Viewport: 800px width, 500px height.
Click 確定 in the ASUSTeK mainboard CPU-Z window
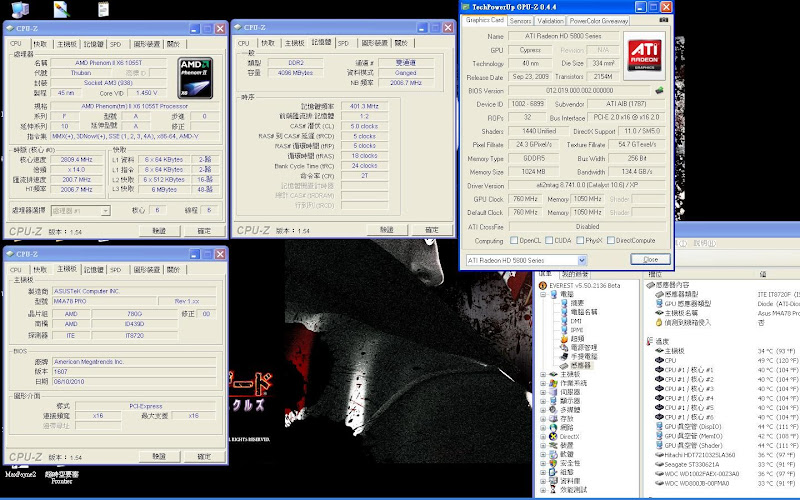(x=204, y=457)
